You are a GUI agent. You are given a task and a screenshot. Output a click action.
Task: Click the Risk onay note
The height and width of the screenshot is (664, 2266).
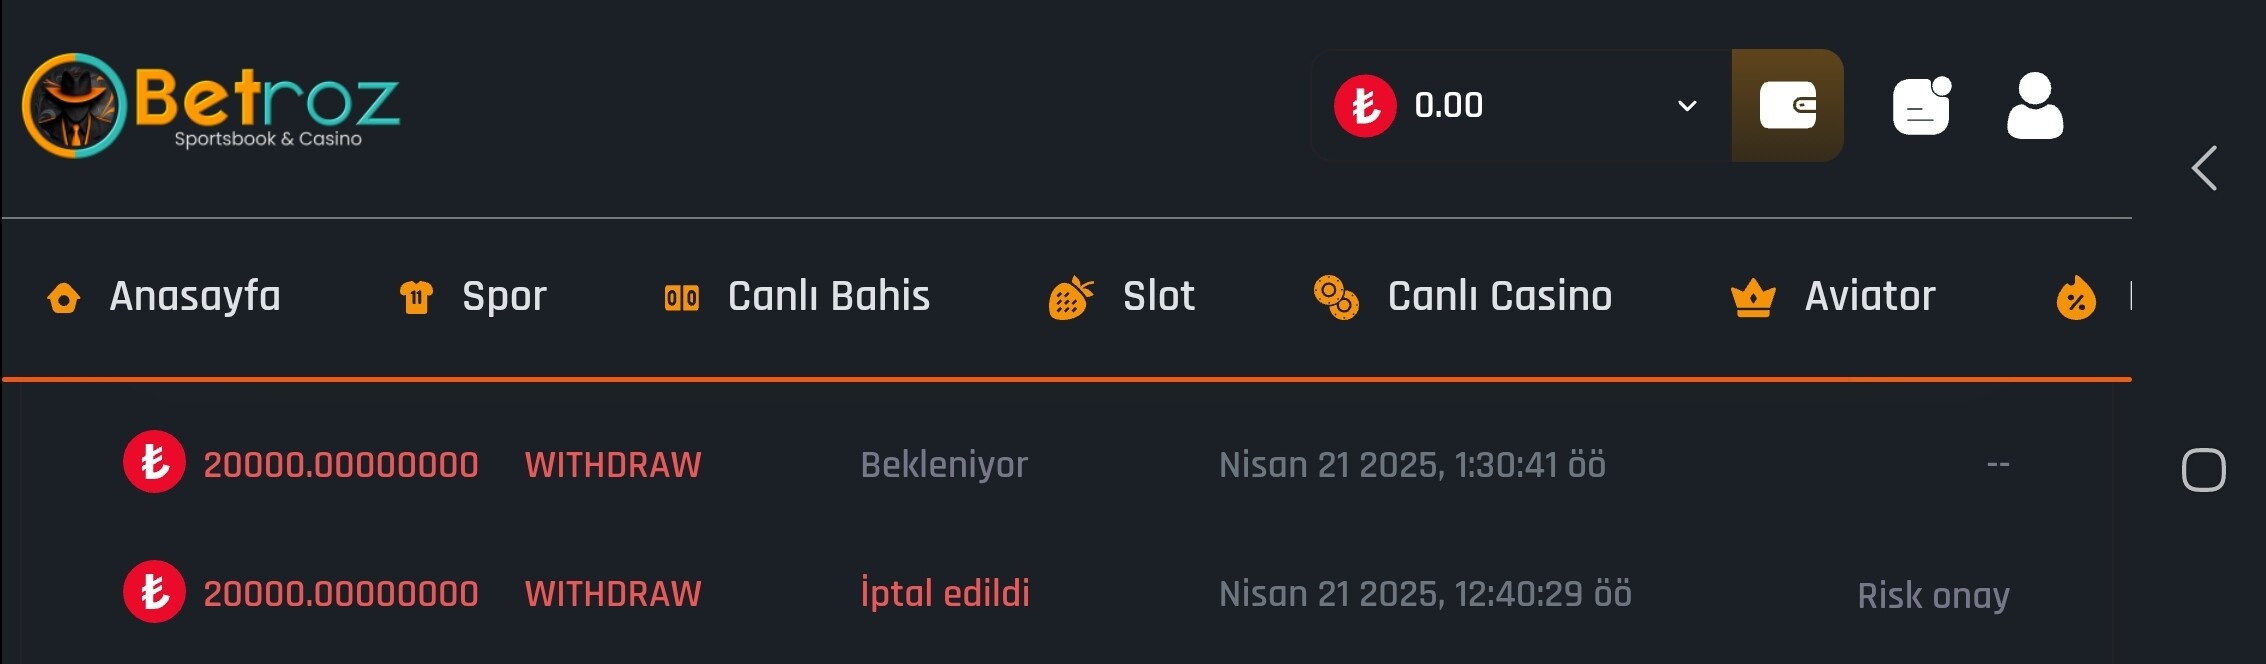(1933, 595)
